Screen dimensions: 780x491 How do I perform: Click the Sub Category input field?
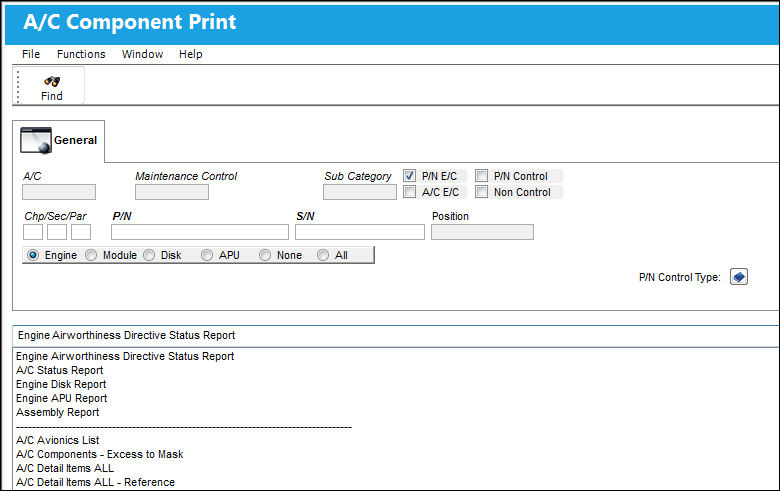(360, 192)
